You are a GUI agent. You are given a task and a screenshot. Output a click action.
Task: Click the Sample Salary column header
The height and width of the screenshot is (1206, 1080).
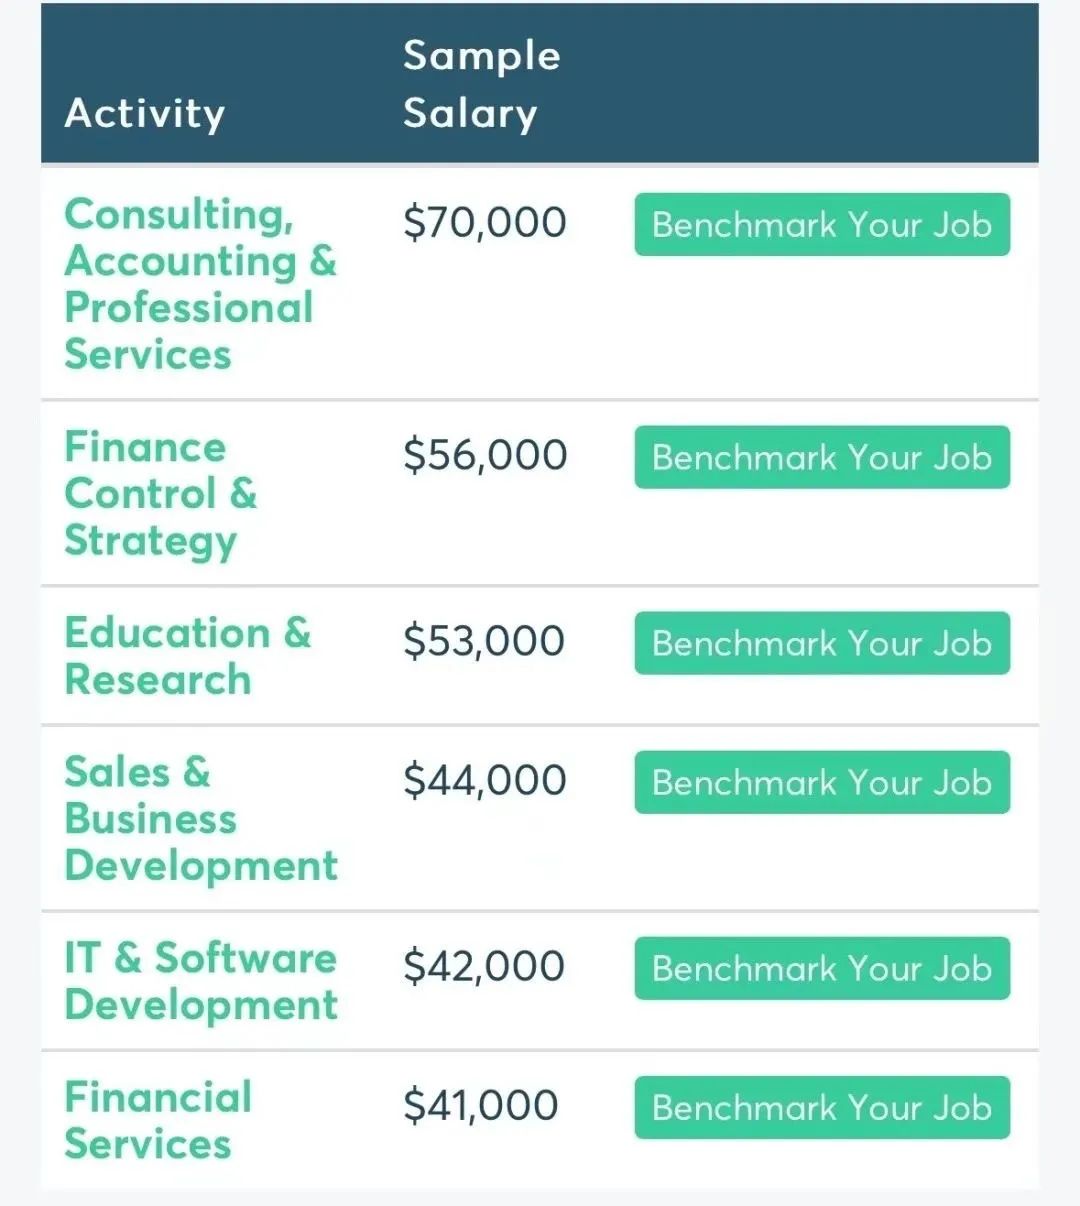click(481, 85)
